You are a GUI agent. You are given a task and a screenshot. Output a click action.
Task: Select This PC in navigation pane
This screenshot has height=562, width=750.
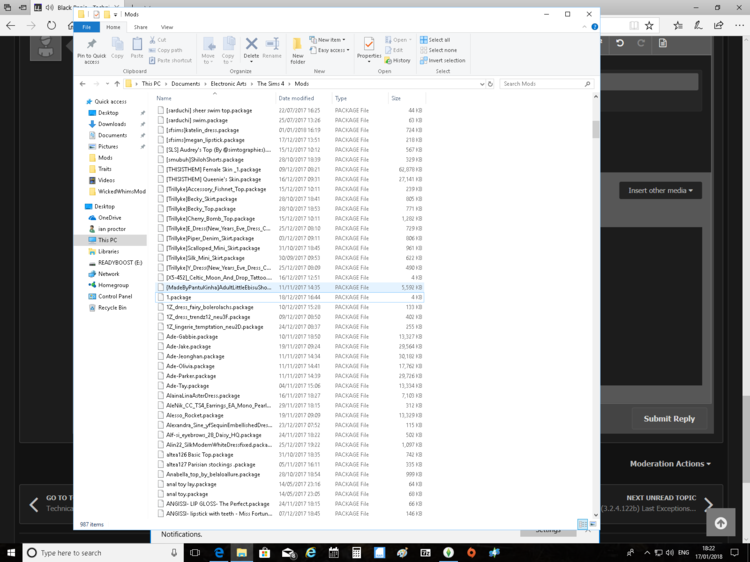pyautogui.click(x=107, y=240)
